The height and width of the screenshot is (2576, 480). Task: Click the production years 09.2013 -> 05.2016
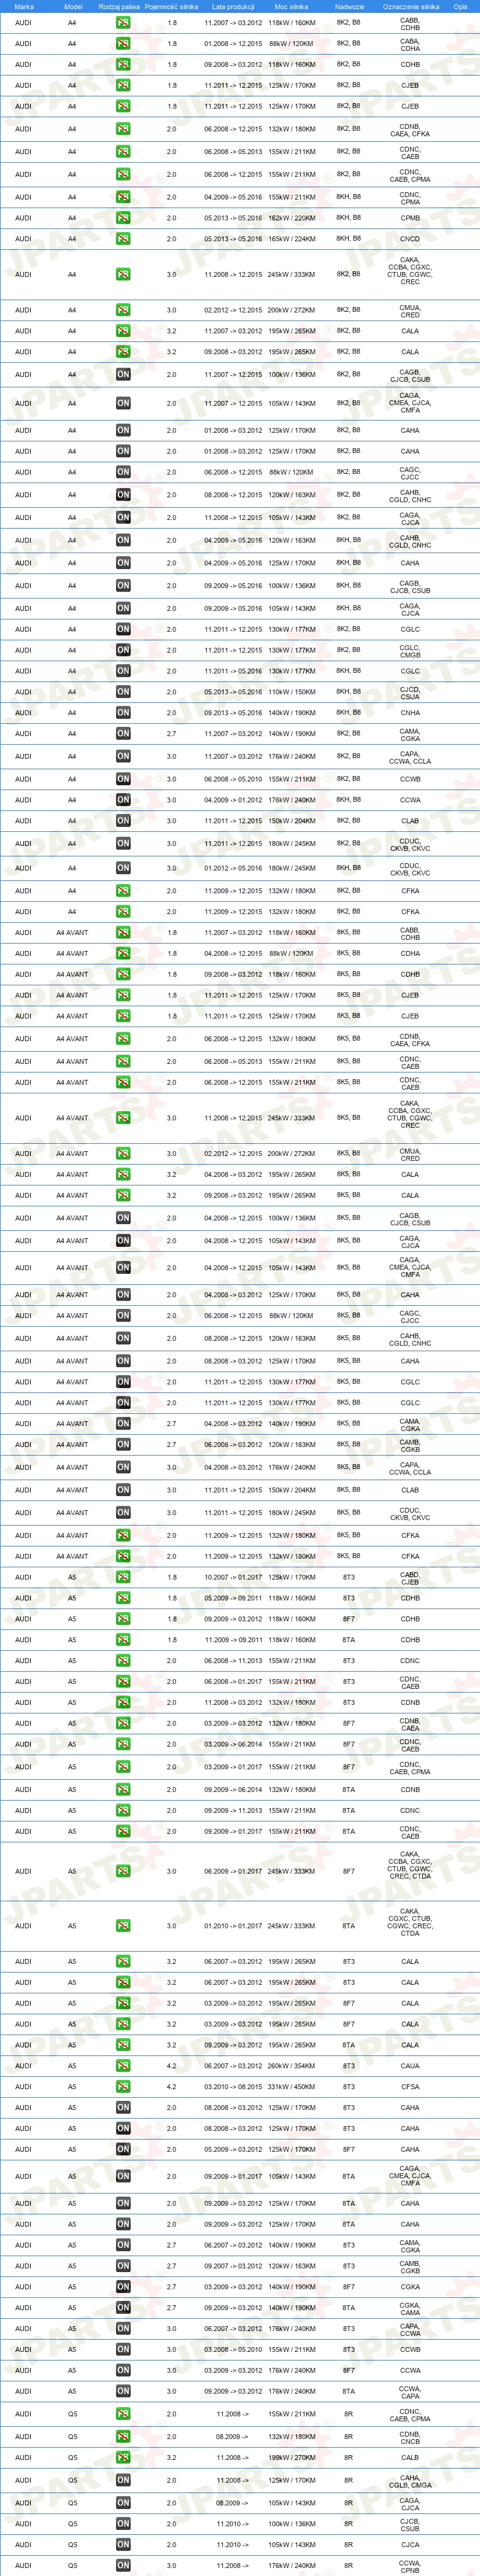tap(233, 713)
